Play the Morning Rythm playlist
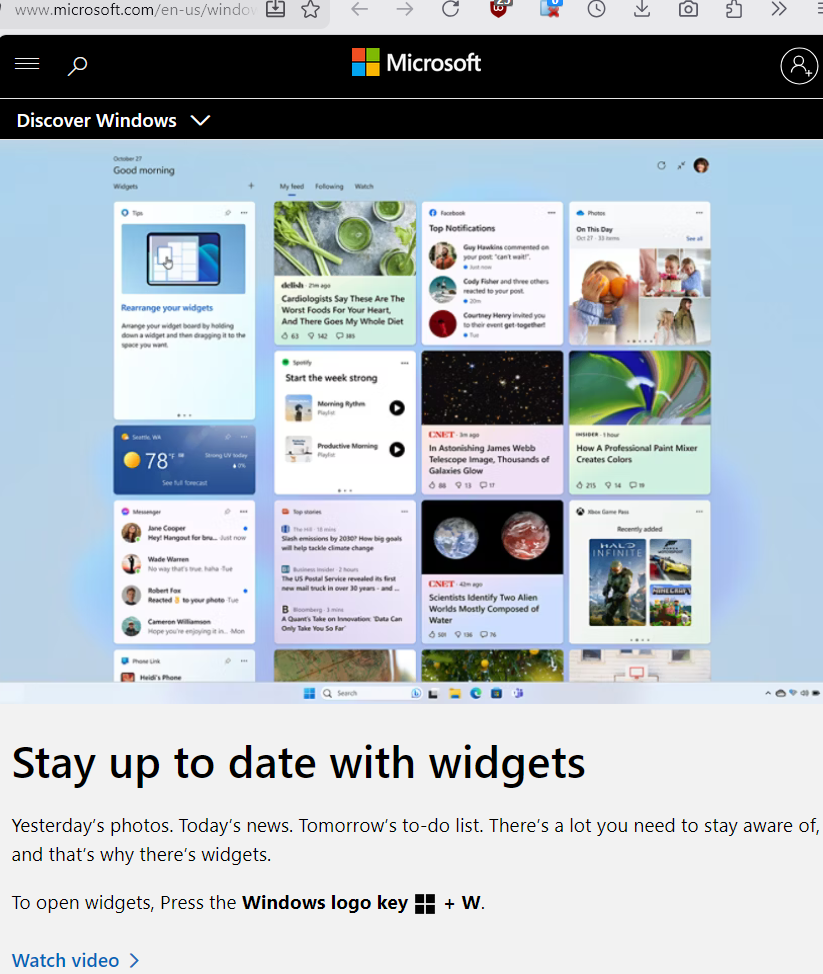The width and height of the screenshot is (823, 974). (x=397, y=408)
